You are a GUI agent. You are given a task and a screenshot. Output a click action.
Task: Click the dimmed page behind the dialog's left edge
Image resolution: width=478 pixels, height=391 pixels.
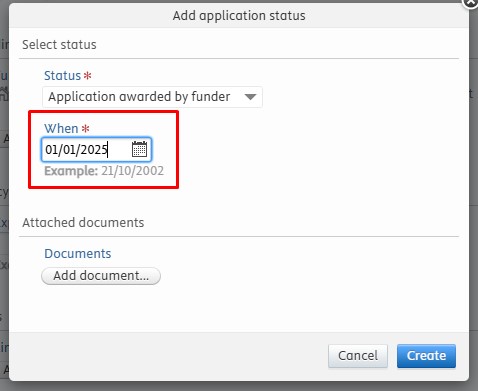4,200
